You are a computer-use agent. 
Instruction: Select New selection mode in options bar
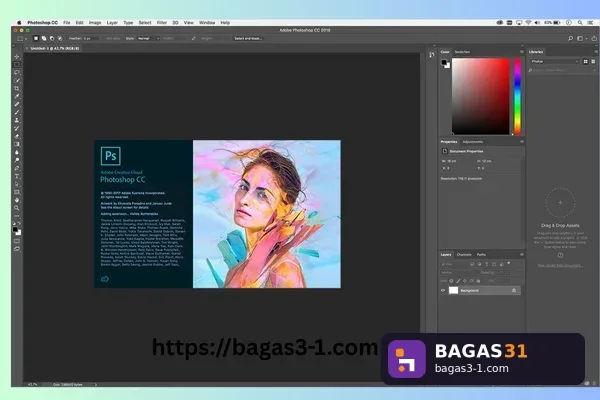(36, 38)
